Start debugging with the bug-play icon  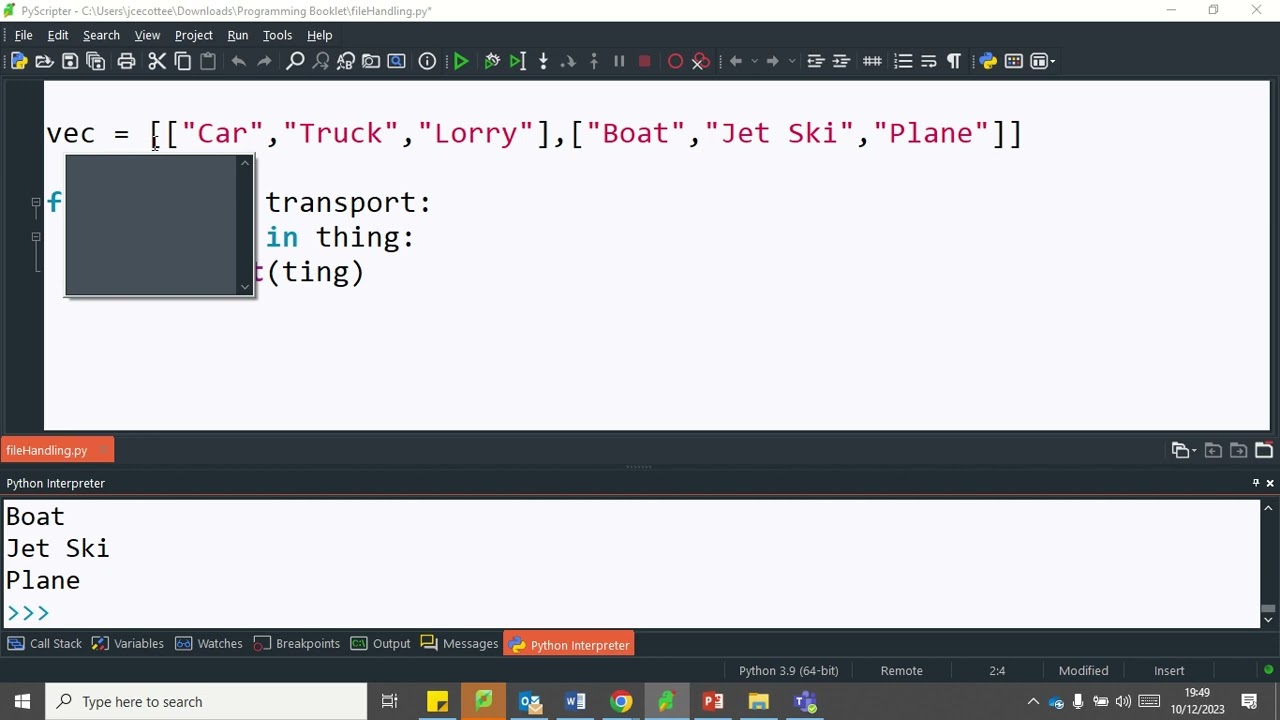pos(492,61)
